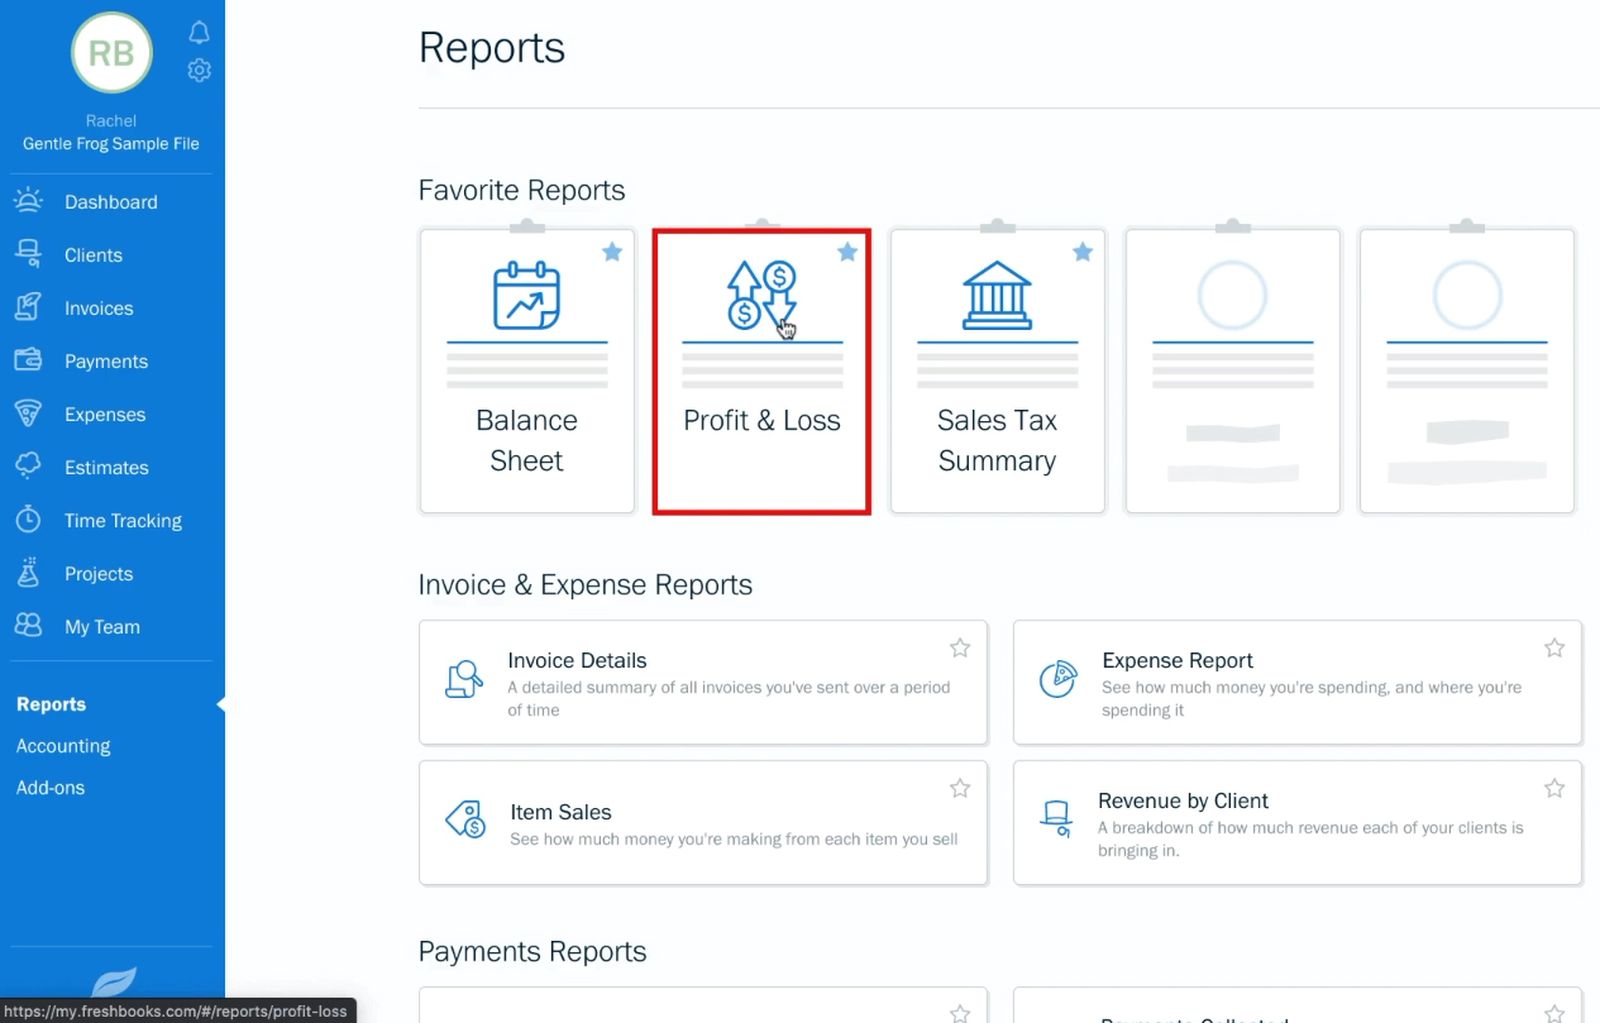This screenshot has height=1023, width=1600.
Task: Unfavorite the Balance Sheet report
Action: (x=612, y=253)
